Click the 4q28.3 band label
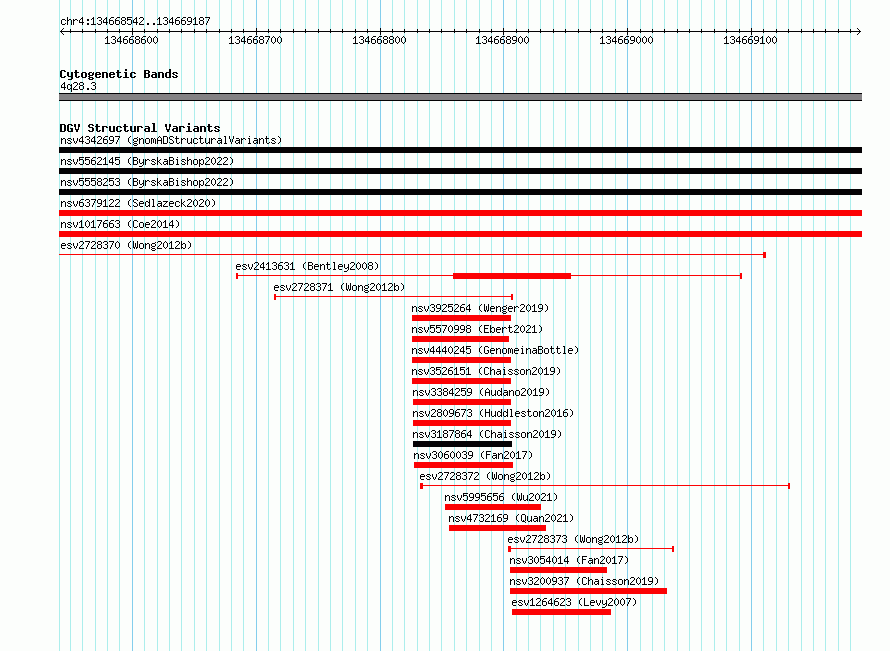The image size is (890, 651). [78, 86]
